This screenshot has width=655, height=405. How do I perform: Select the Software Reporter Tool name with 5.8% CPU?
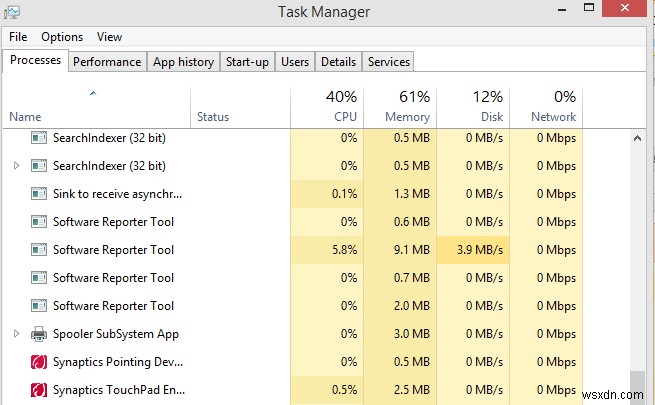113,250
